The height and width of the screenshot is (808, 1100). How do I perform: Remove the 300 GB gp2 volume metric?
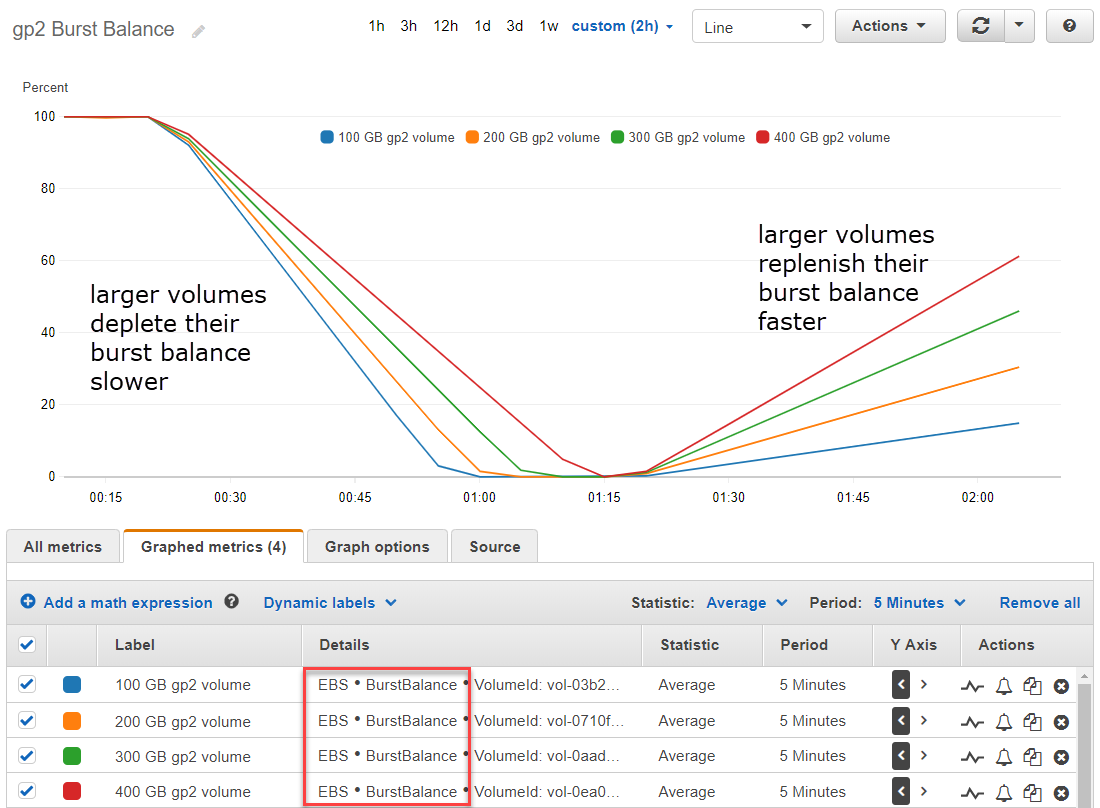pyautogui.click(x=1061, y=757)
